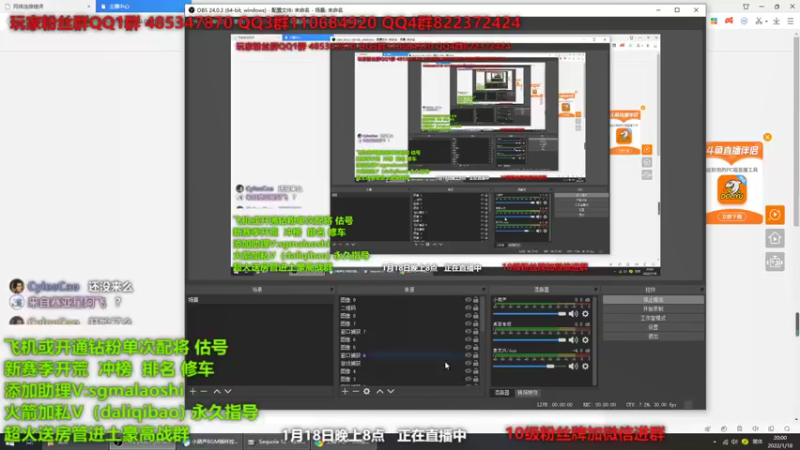This screenshot has height=450, width=800.
Task: Add a new scene with the plus icon
Action: 193,391
